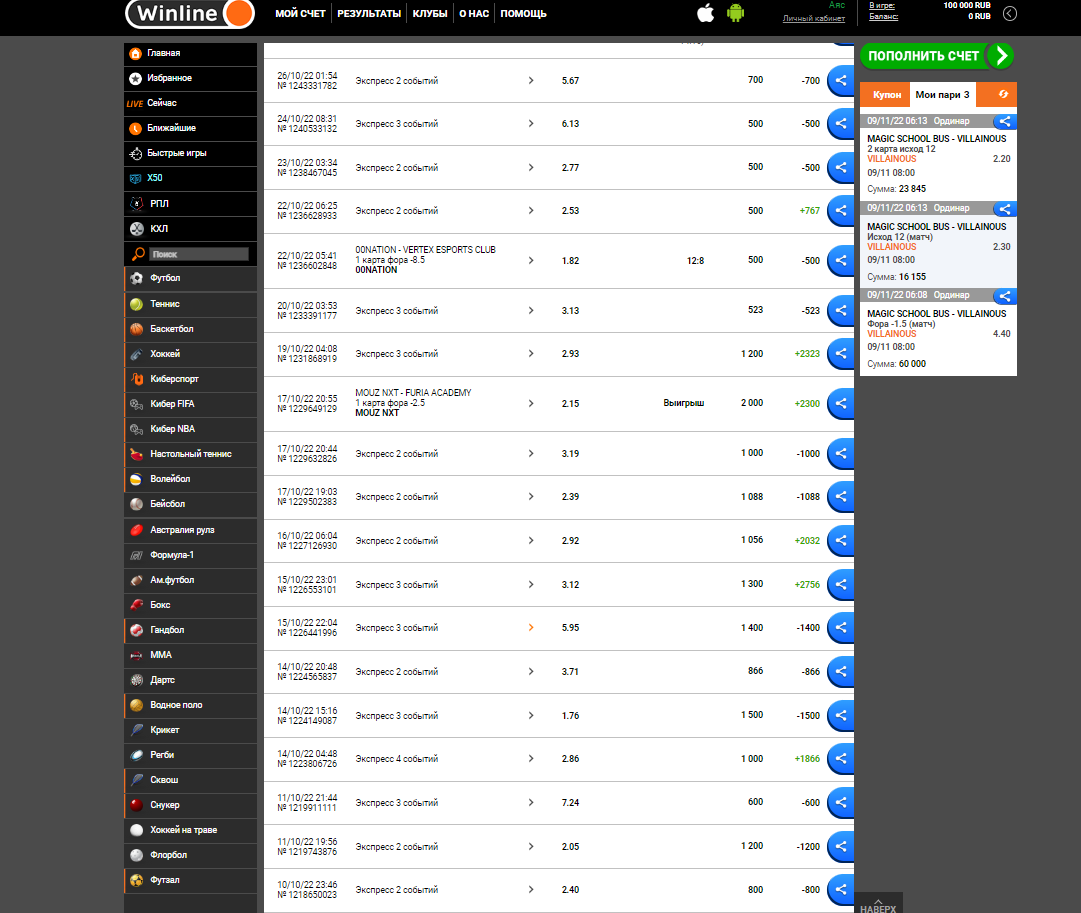Click the Поиск search field

click(198, 254)
